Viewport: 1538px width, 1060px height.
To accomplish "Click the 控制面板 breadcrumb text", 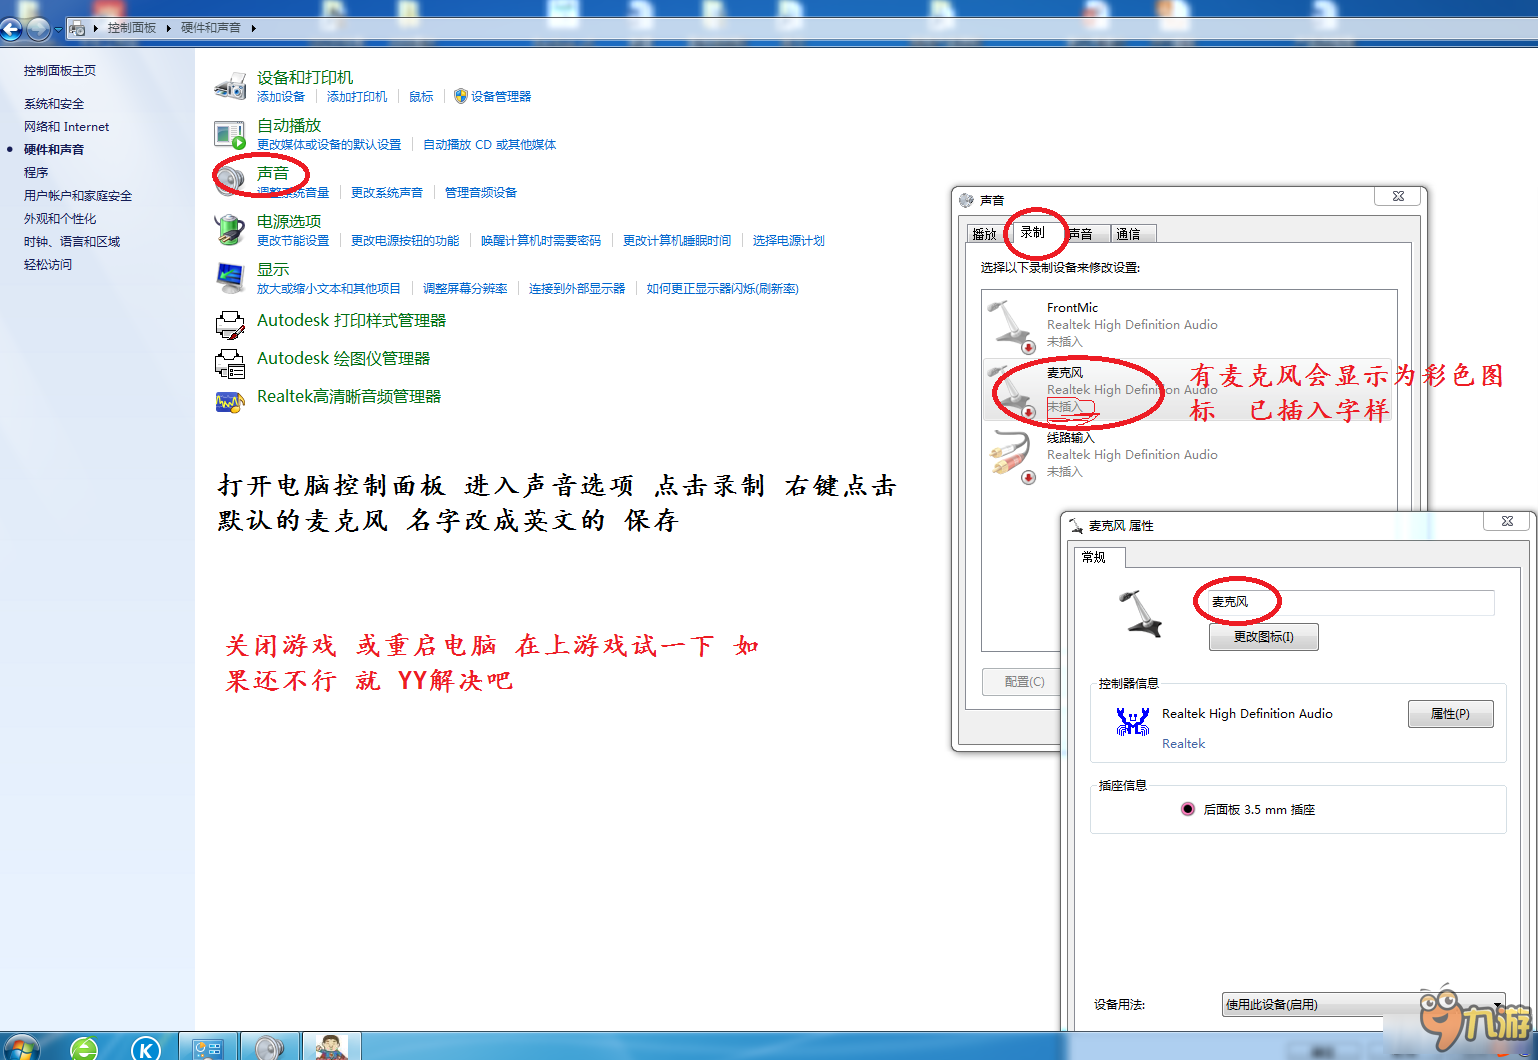I will (x=132, y=28).
